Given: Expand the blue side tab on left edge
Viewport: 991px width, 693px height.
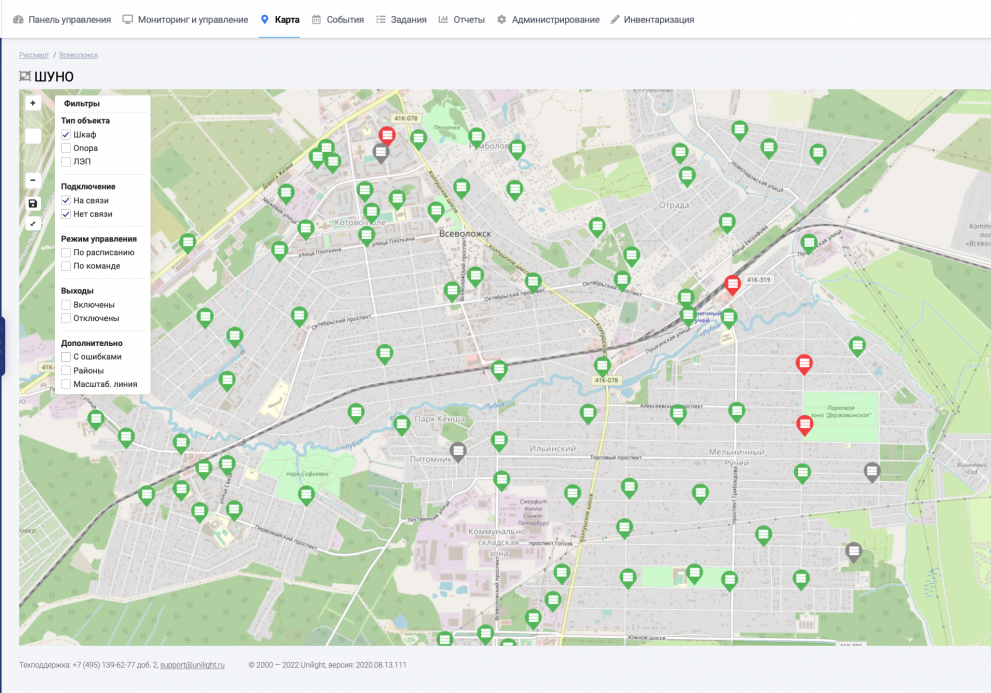Looking at the screenshot, I should pos(2,346).
